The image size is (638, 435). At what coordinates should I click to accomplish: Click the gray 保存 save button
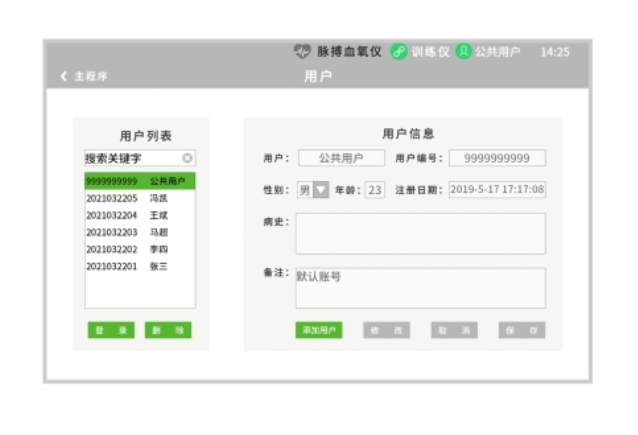coord(522,330)
